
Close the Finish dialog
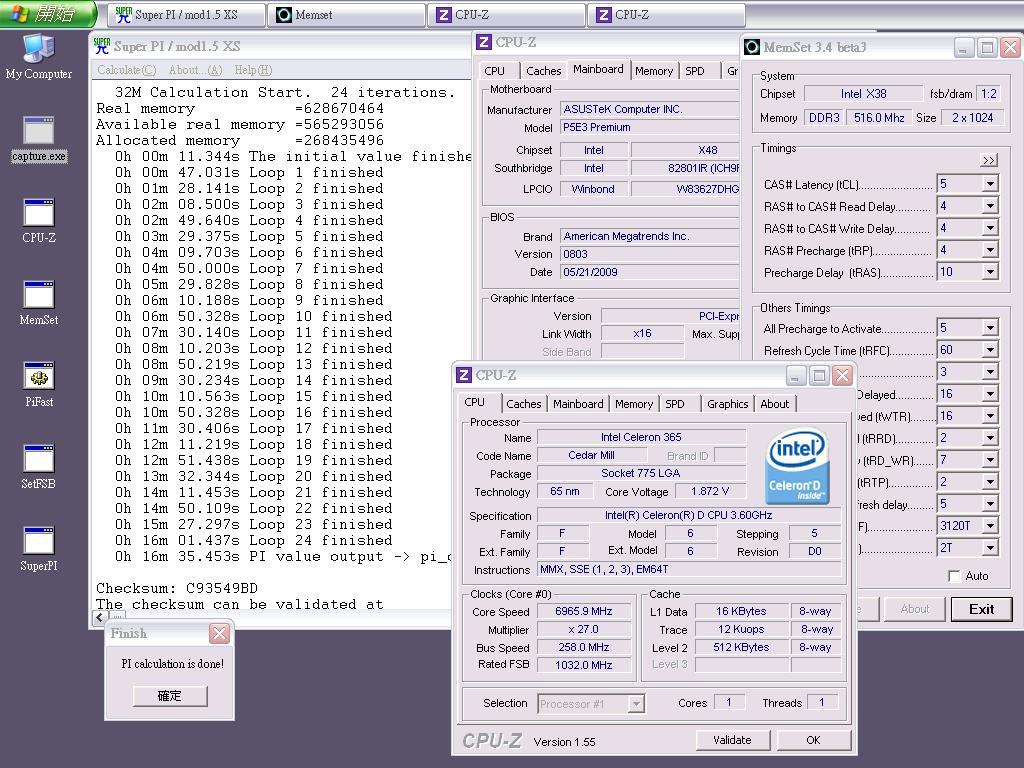click(219, 633)
